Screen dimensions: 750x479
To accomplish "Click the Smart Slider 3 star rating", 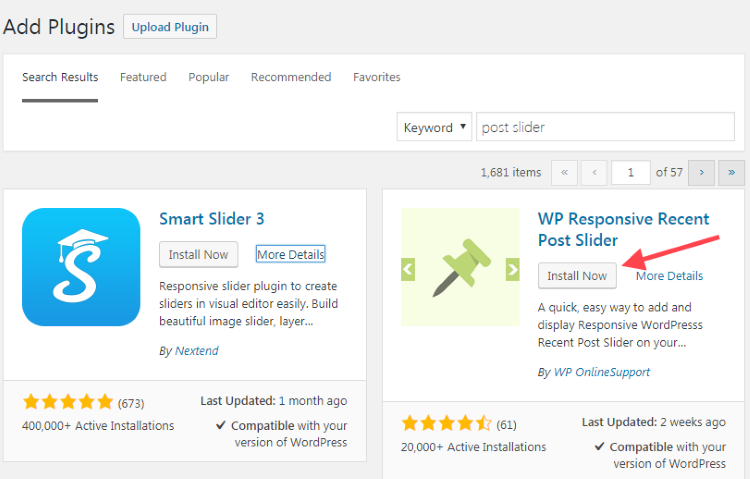I will [67, 402].
